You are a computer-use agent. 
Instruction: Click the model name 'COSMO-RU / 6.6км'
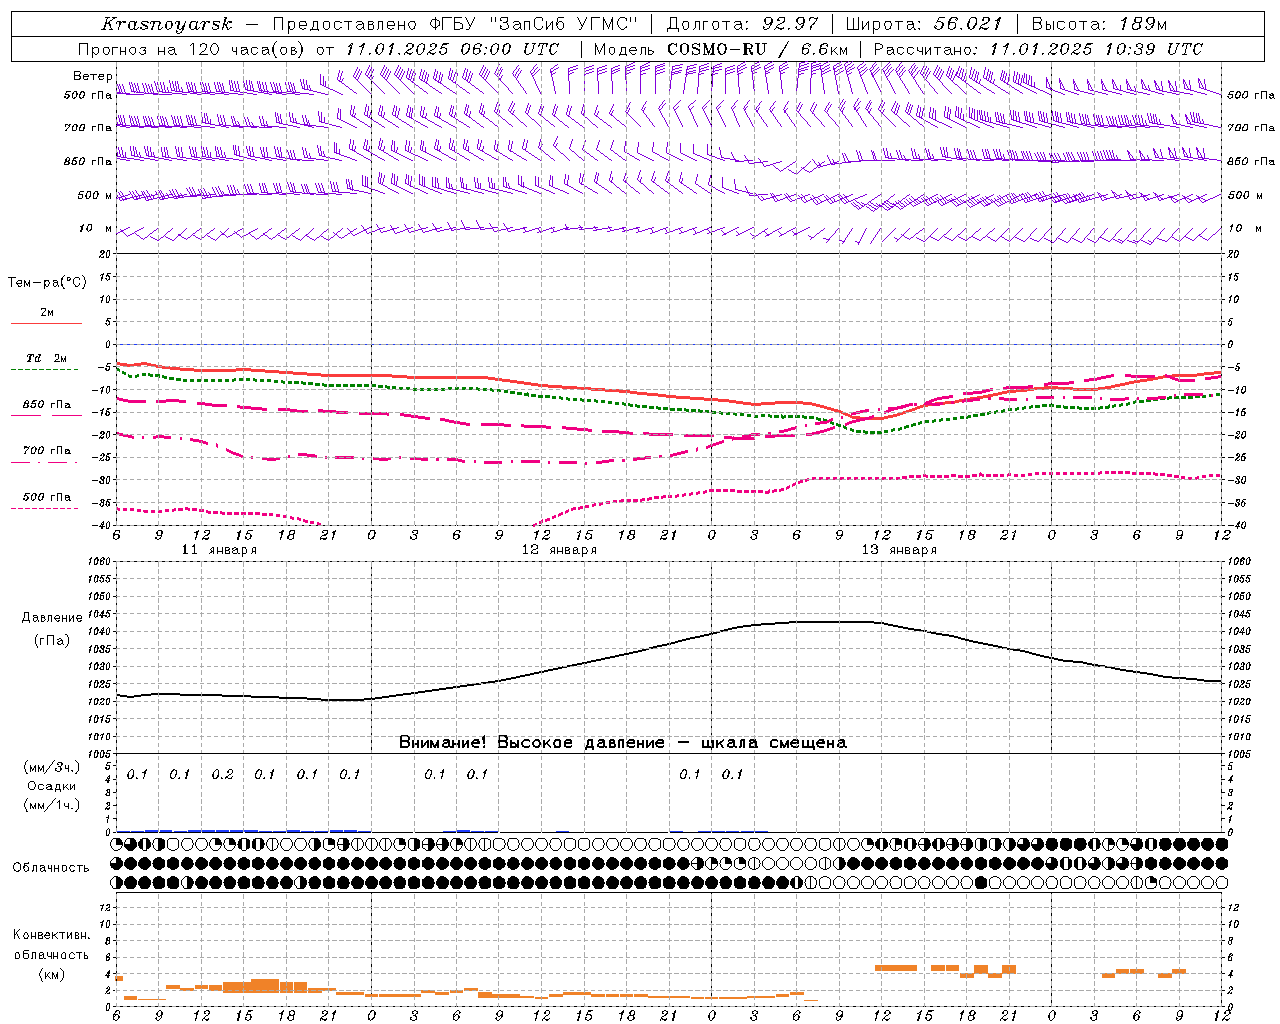[757, 49]
